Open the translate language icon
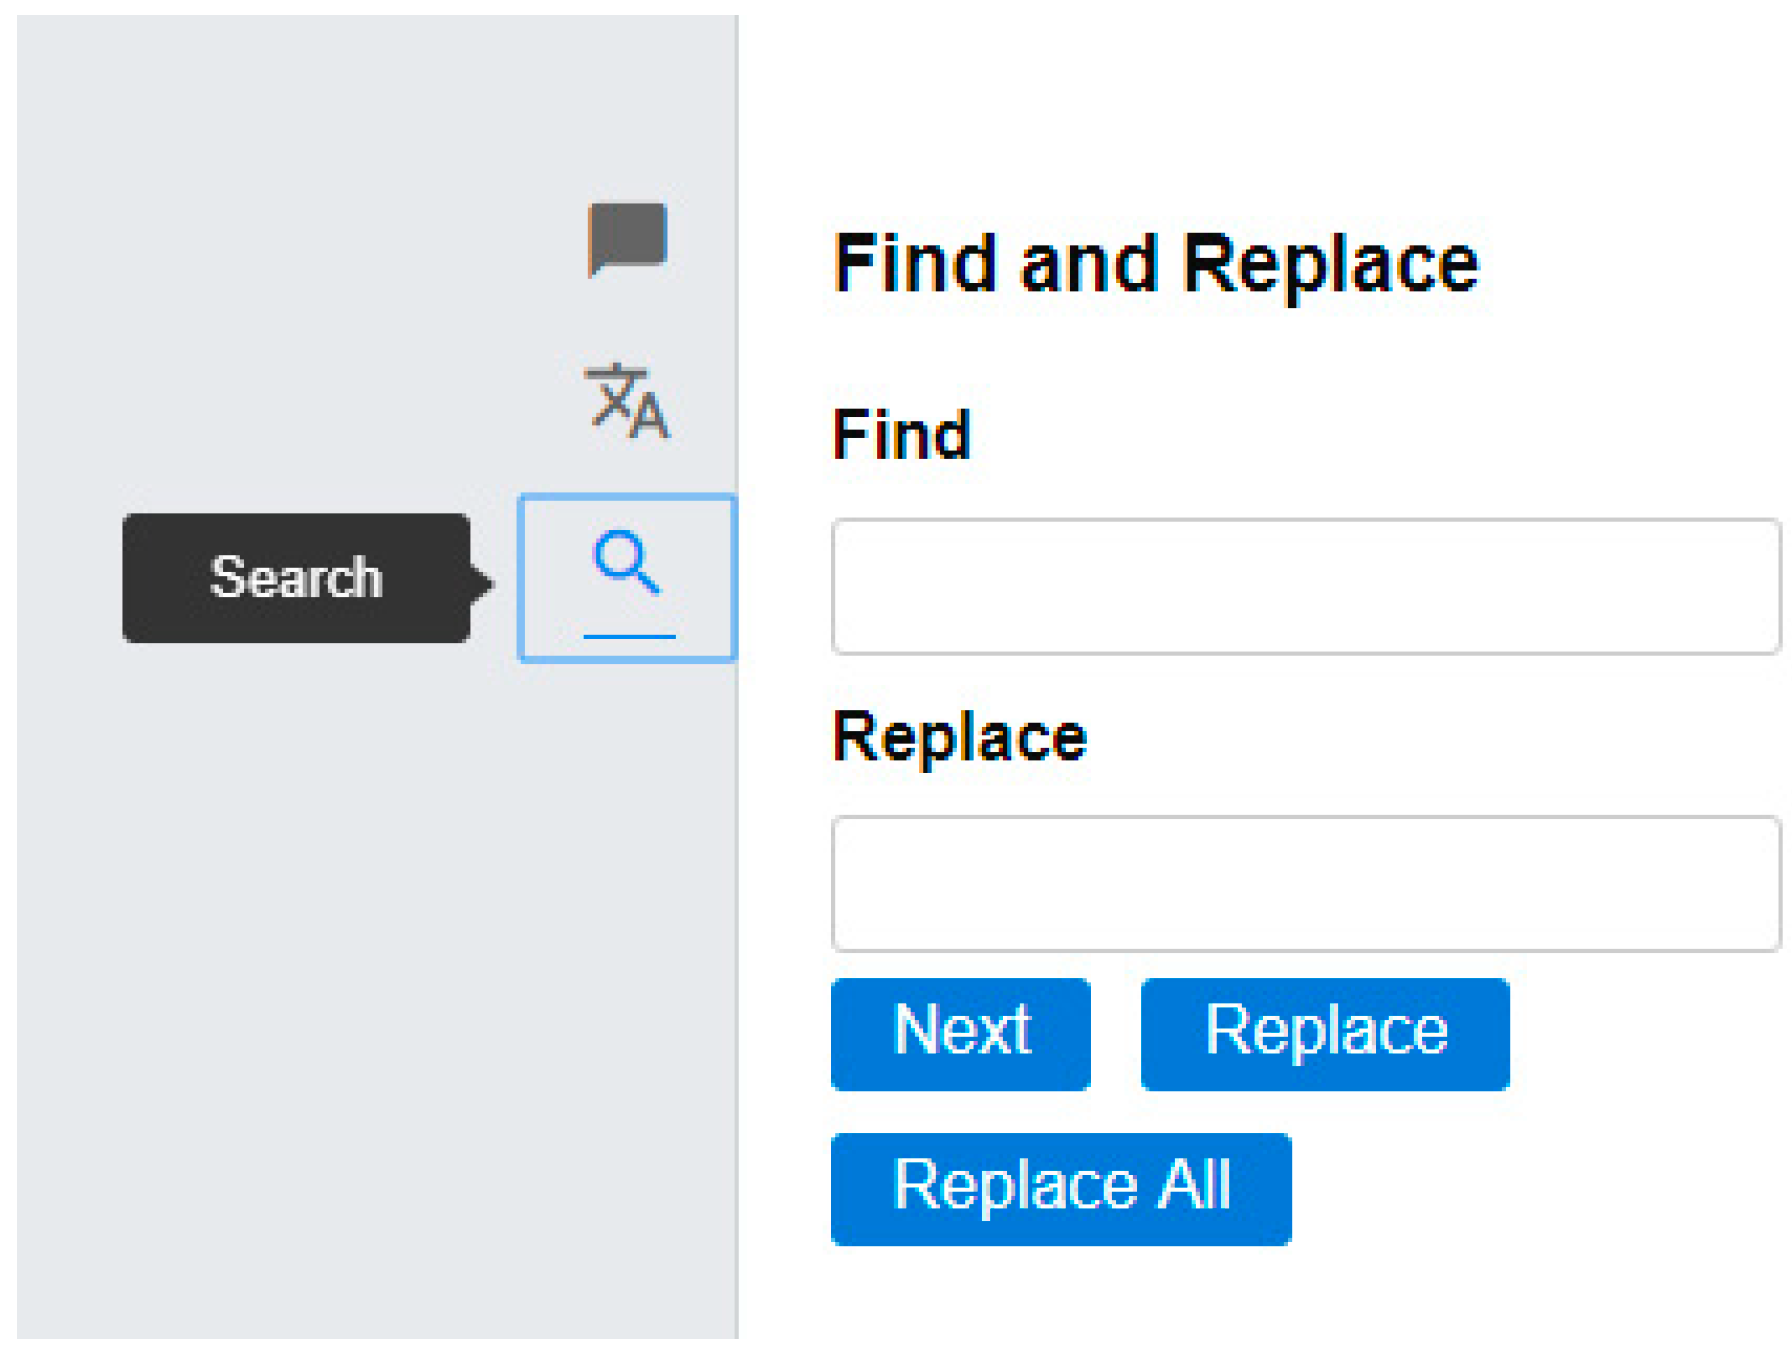Viewport: 1792px width, 1358px height. tap(627, 401)
